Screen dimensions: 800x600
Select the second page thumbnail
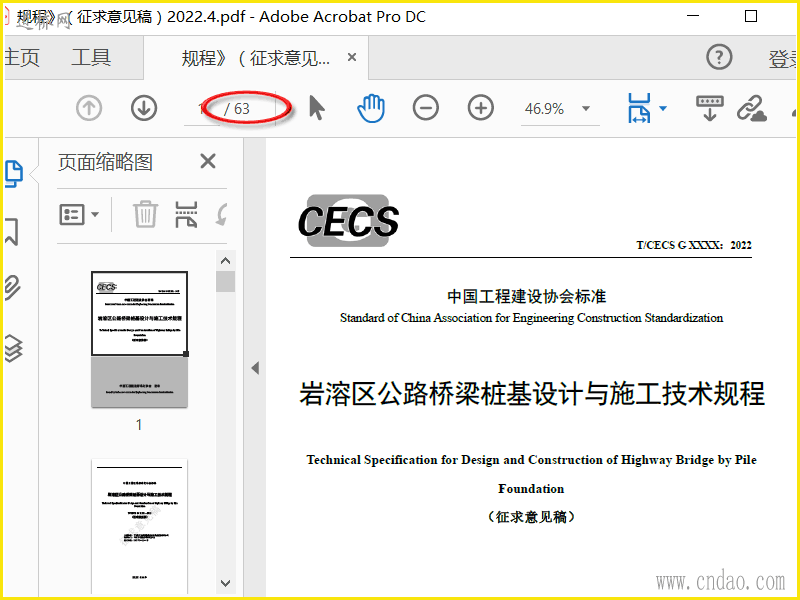[139, 527]
